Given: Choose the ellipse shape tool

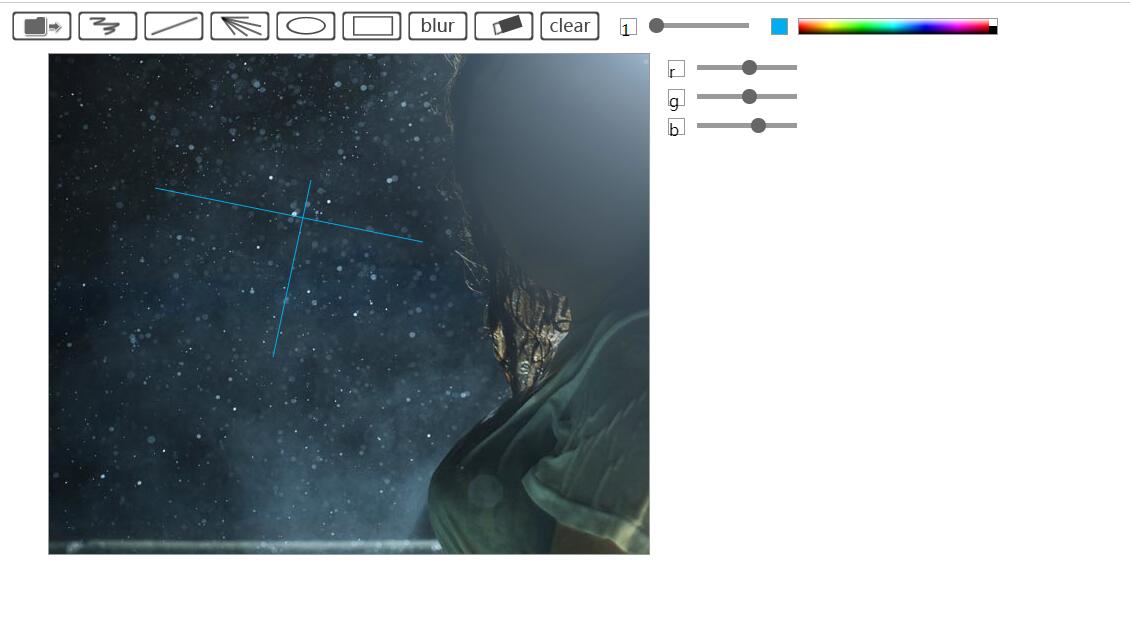Looking at the screenshot, I should tap(306, 26).
